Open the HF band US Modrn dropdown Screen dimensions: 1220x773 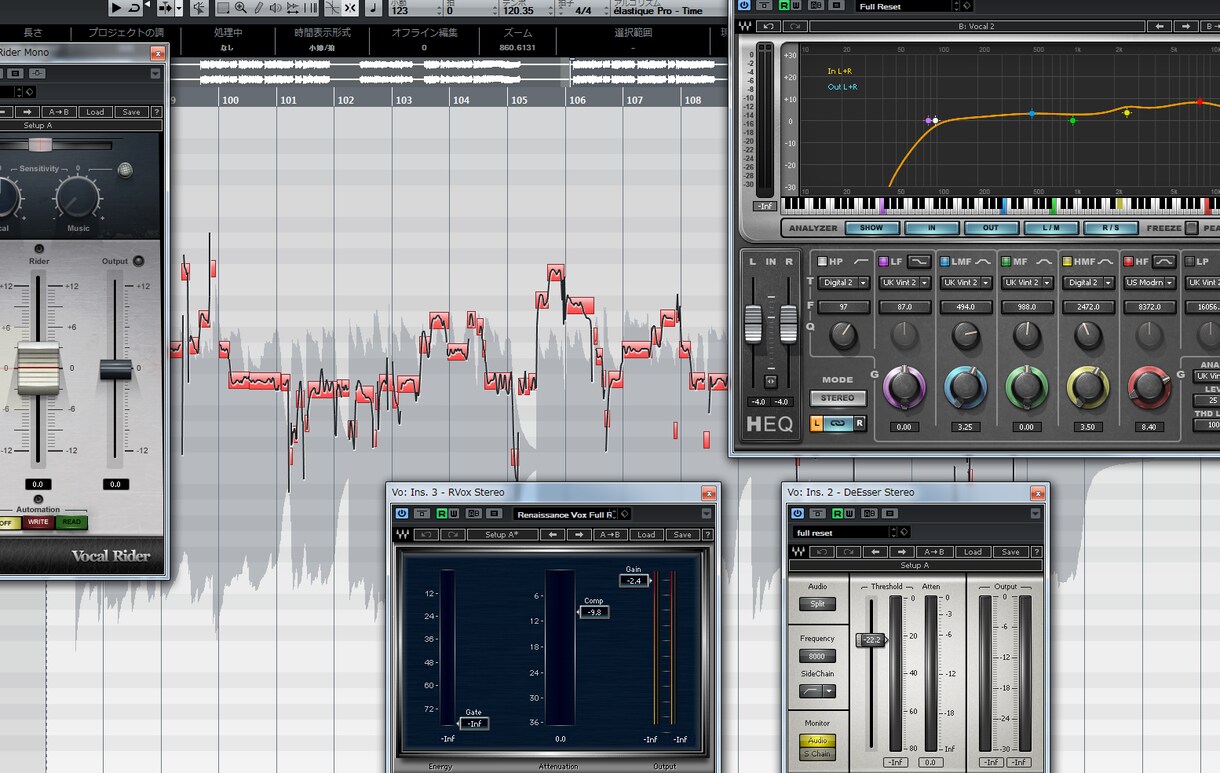(1150, 283)
